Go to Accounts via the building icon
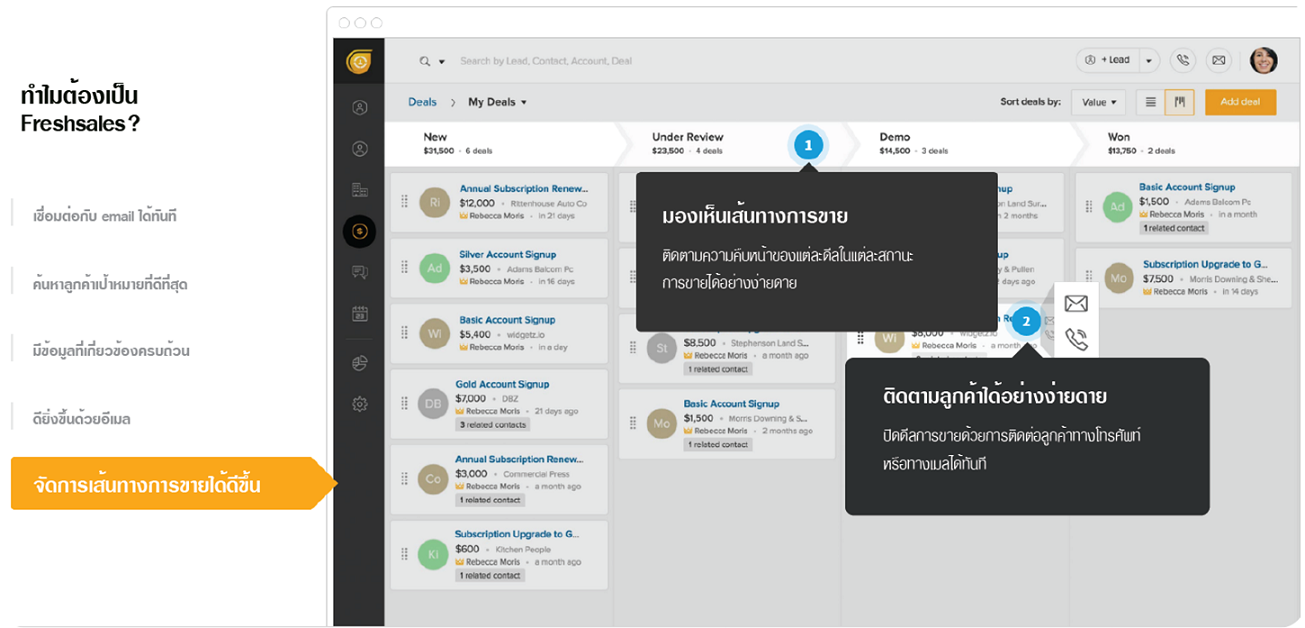 360,190
